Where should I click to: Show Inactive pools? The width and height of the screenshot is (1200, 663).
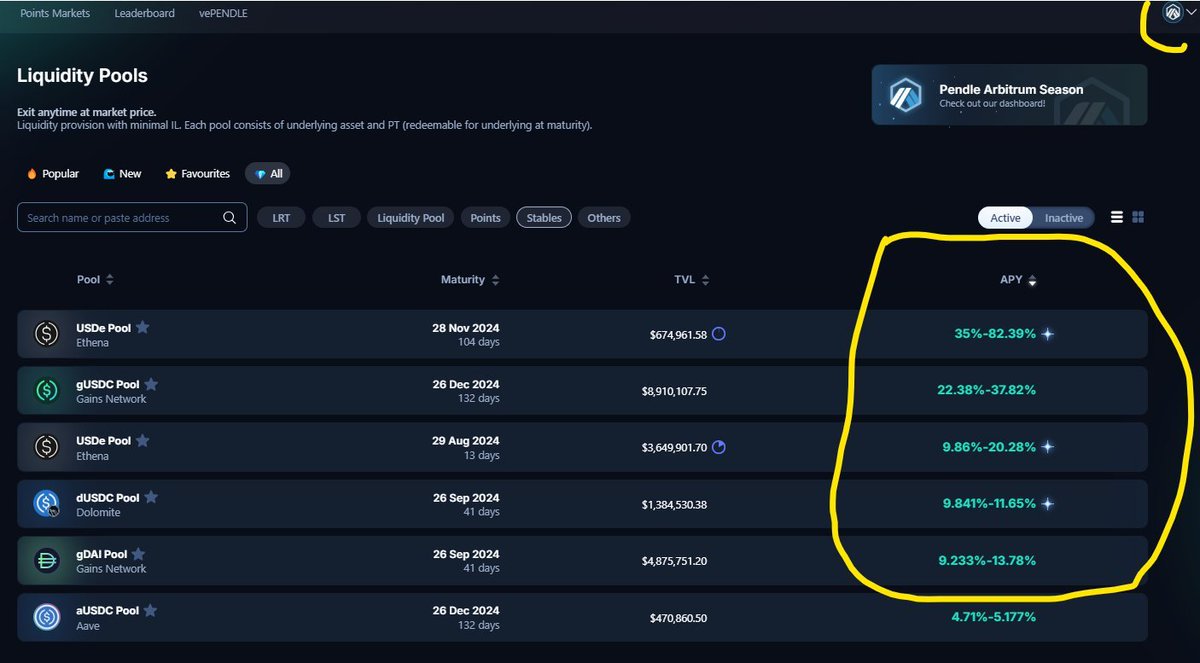1064,217
